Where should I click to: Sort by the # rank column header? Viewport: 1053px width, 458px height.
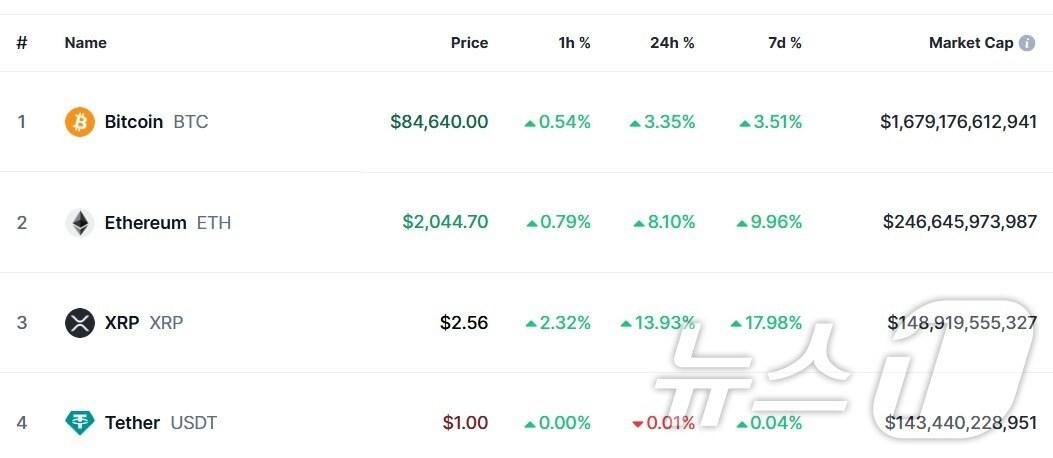click(22, 43)
